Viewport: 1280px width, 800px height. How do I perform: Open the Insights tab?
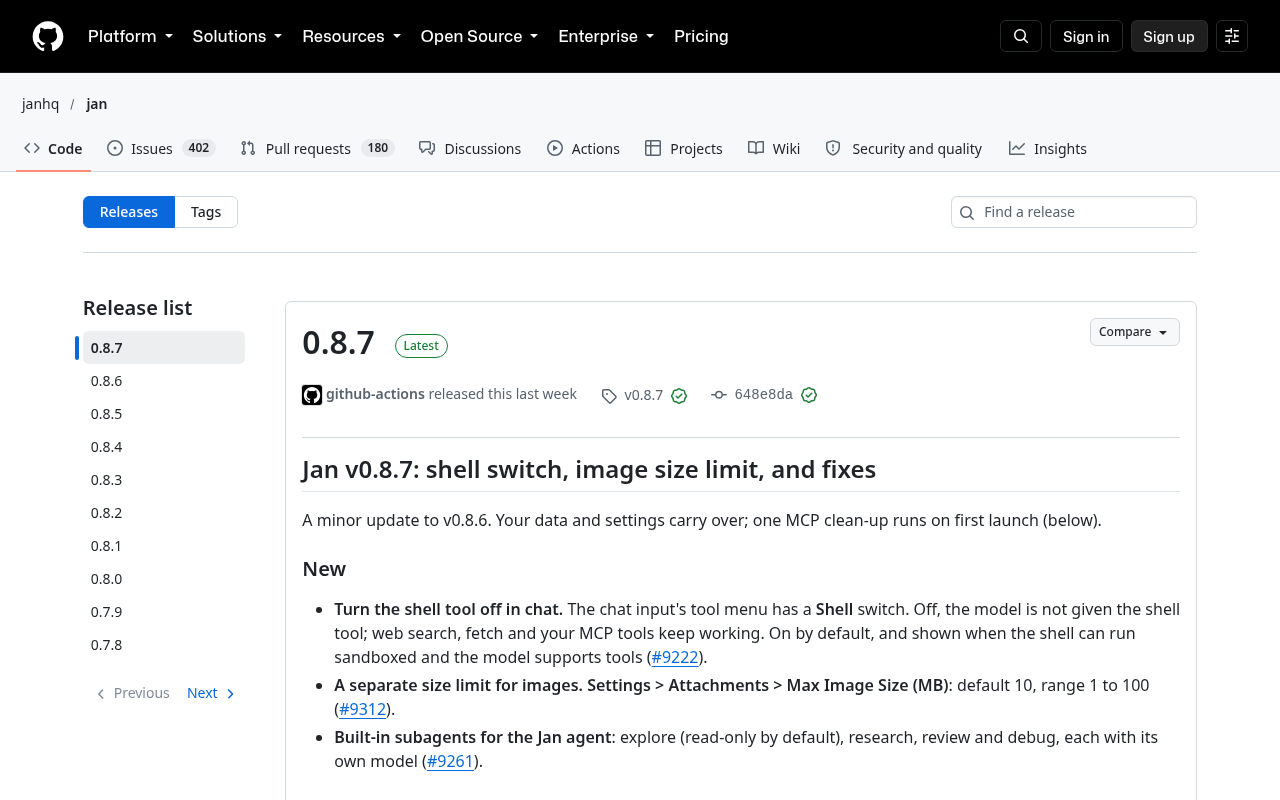coord(1047,148)
